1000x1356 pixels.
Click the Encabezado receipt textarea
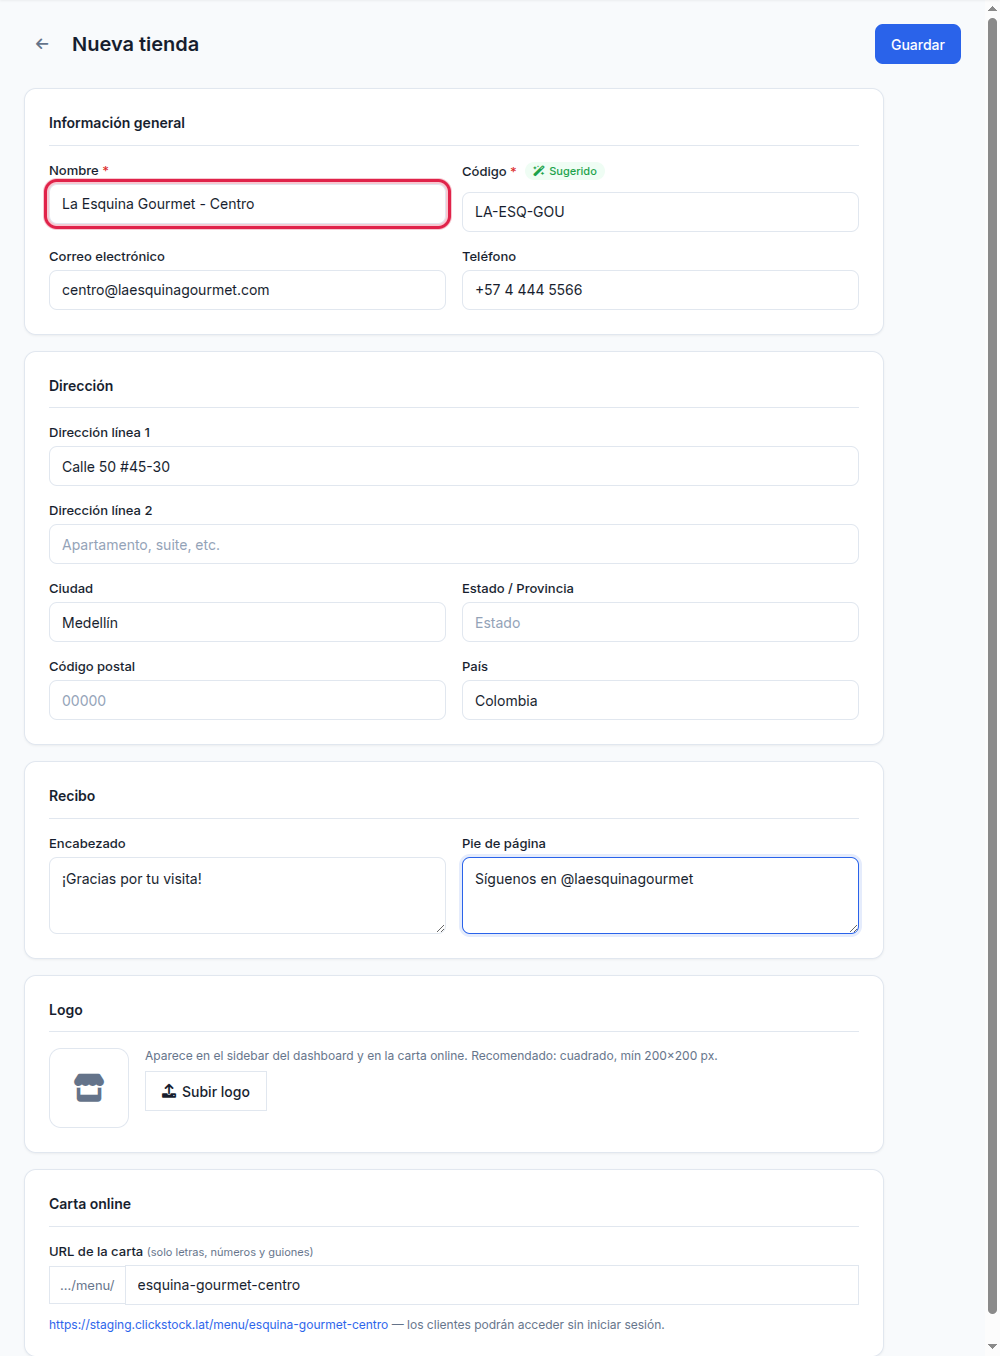(247, 895)
